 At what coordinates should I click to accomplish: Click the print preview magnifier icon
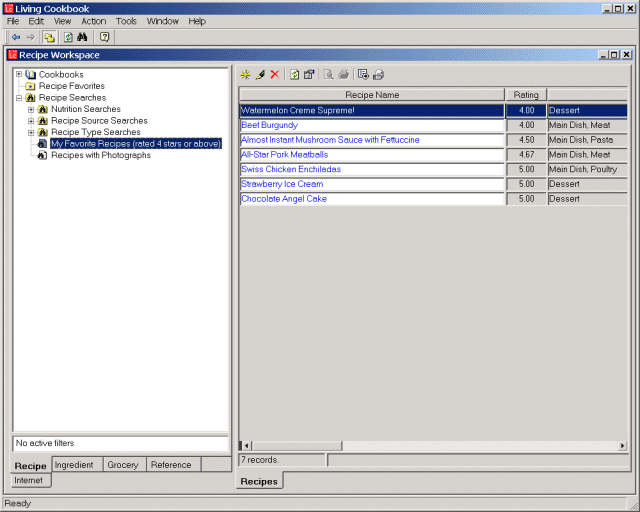[x=329, y=75]
